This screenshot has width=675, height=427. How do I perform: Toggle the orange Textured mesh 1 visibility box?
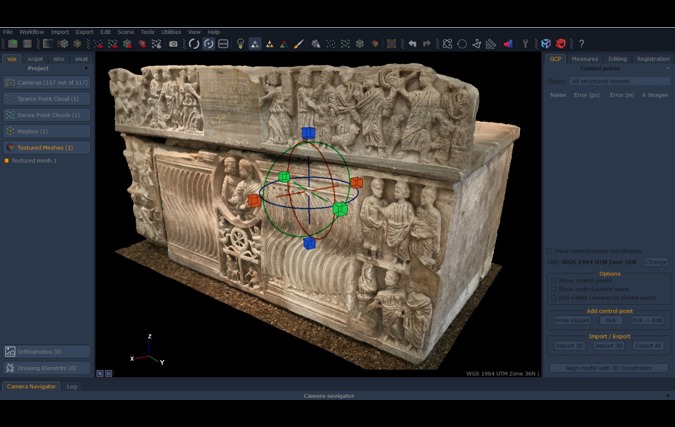click(x=6, y=161)
